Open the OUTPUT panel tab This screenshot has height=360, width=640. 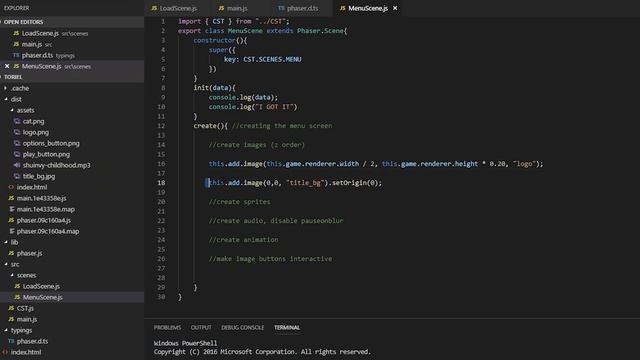click(201, 327)
